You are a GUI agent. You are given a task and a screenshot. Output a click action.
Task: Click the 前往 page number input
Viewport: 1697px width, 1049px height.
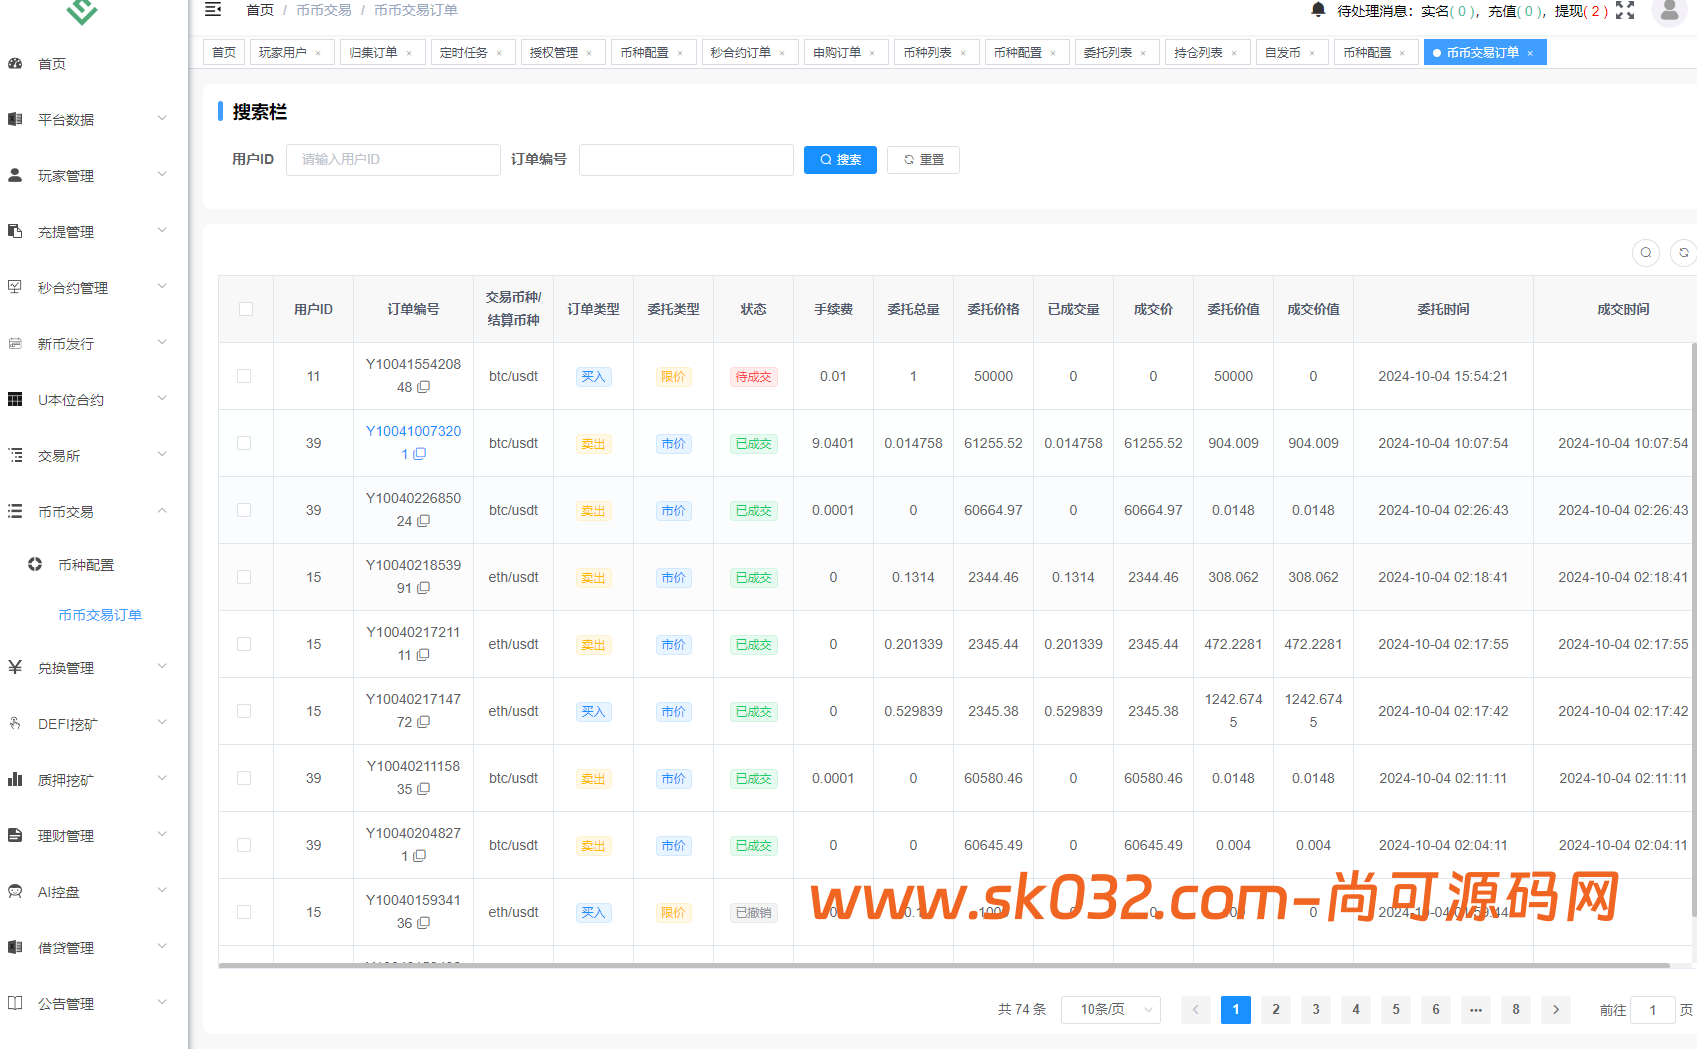(x=1653, y=1010)
